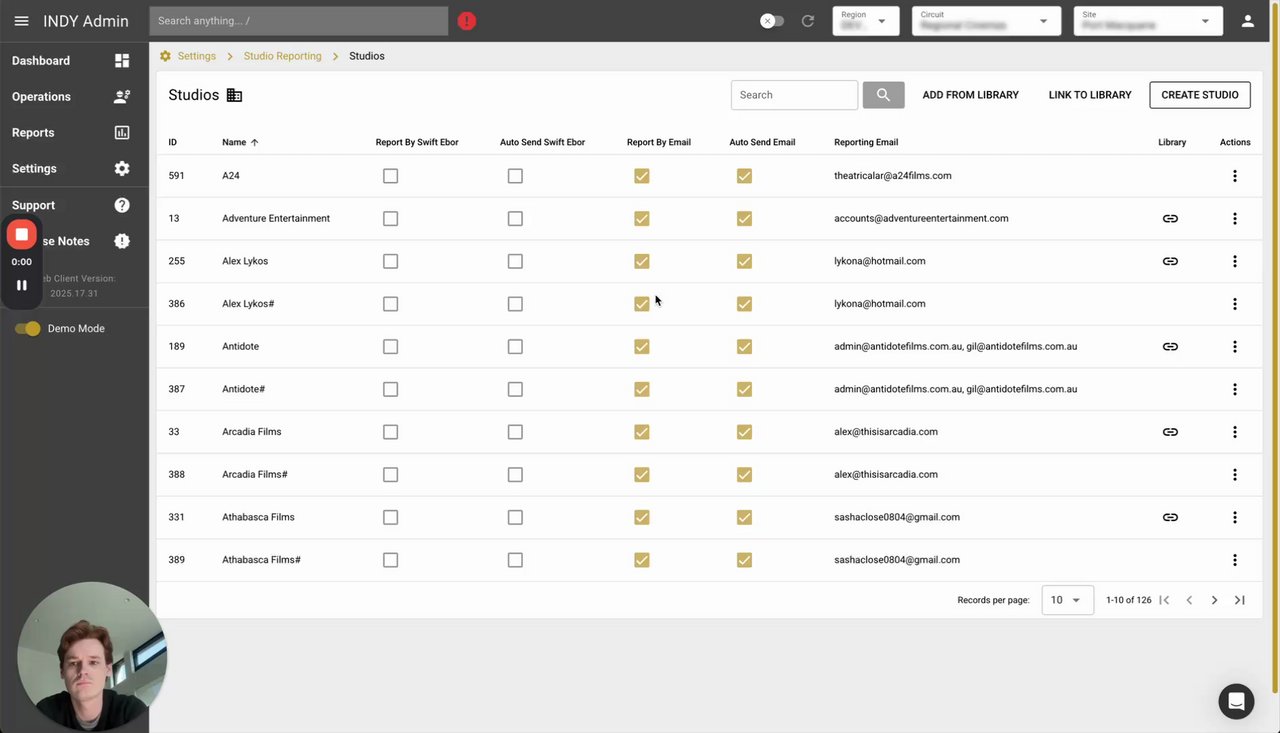The height and width of the screenshot is (733, 1280).
Task: Open the hamburger navigation menu
Action: [x=21, y=21]
